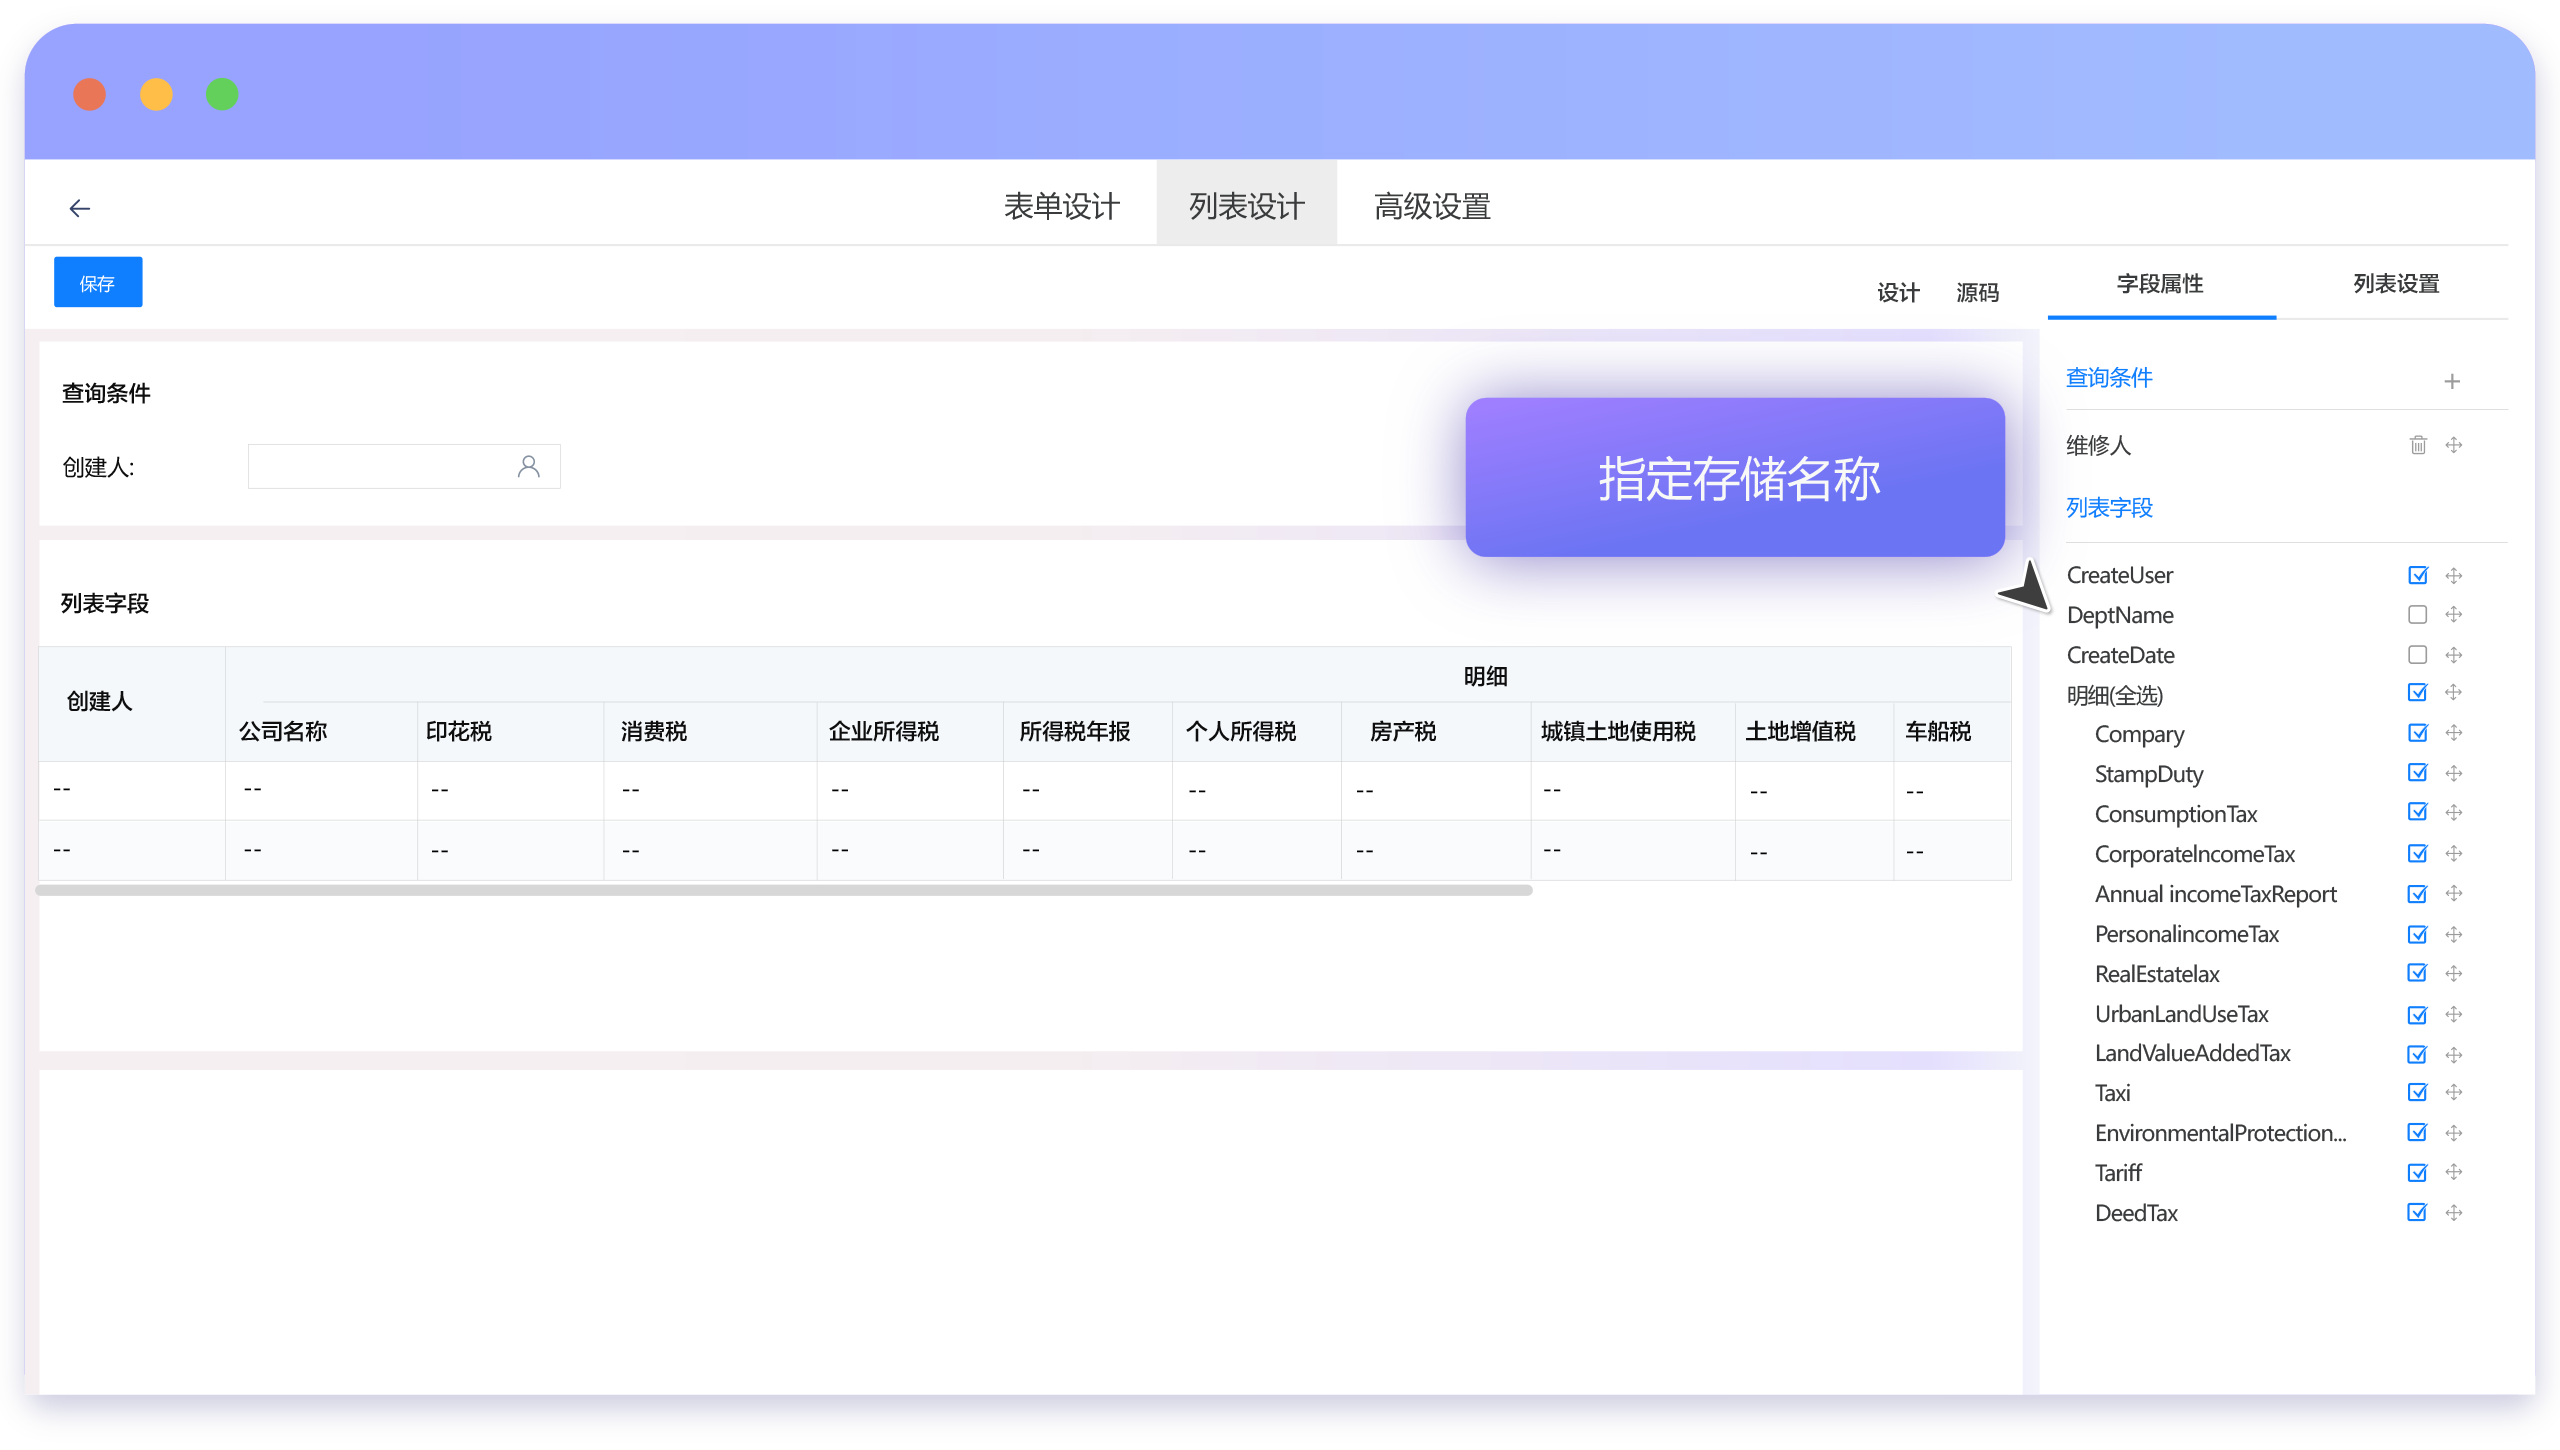
Task: Click move handle for ConsumptionTax field
Action: [x=2453, y=812]
